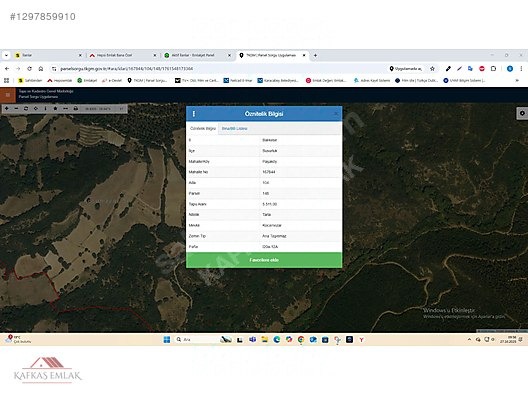Go back in the browser
Screen dimensions: 528x396
[7, 69]
